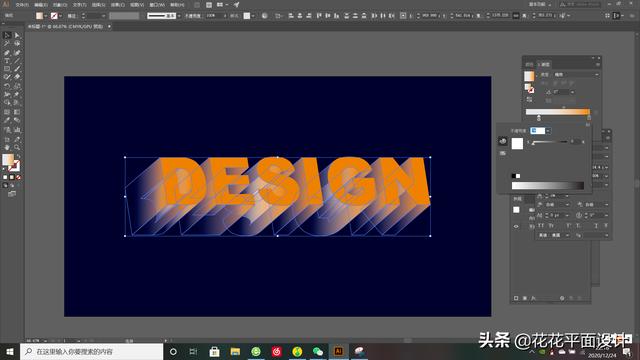
Task: Select the Eraser tool
Action: pyautogui.click(x=17, y=77)
